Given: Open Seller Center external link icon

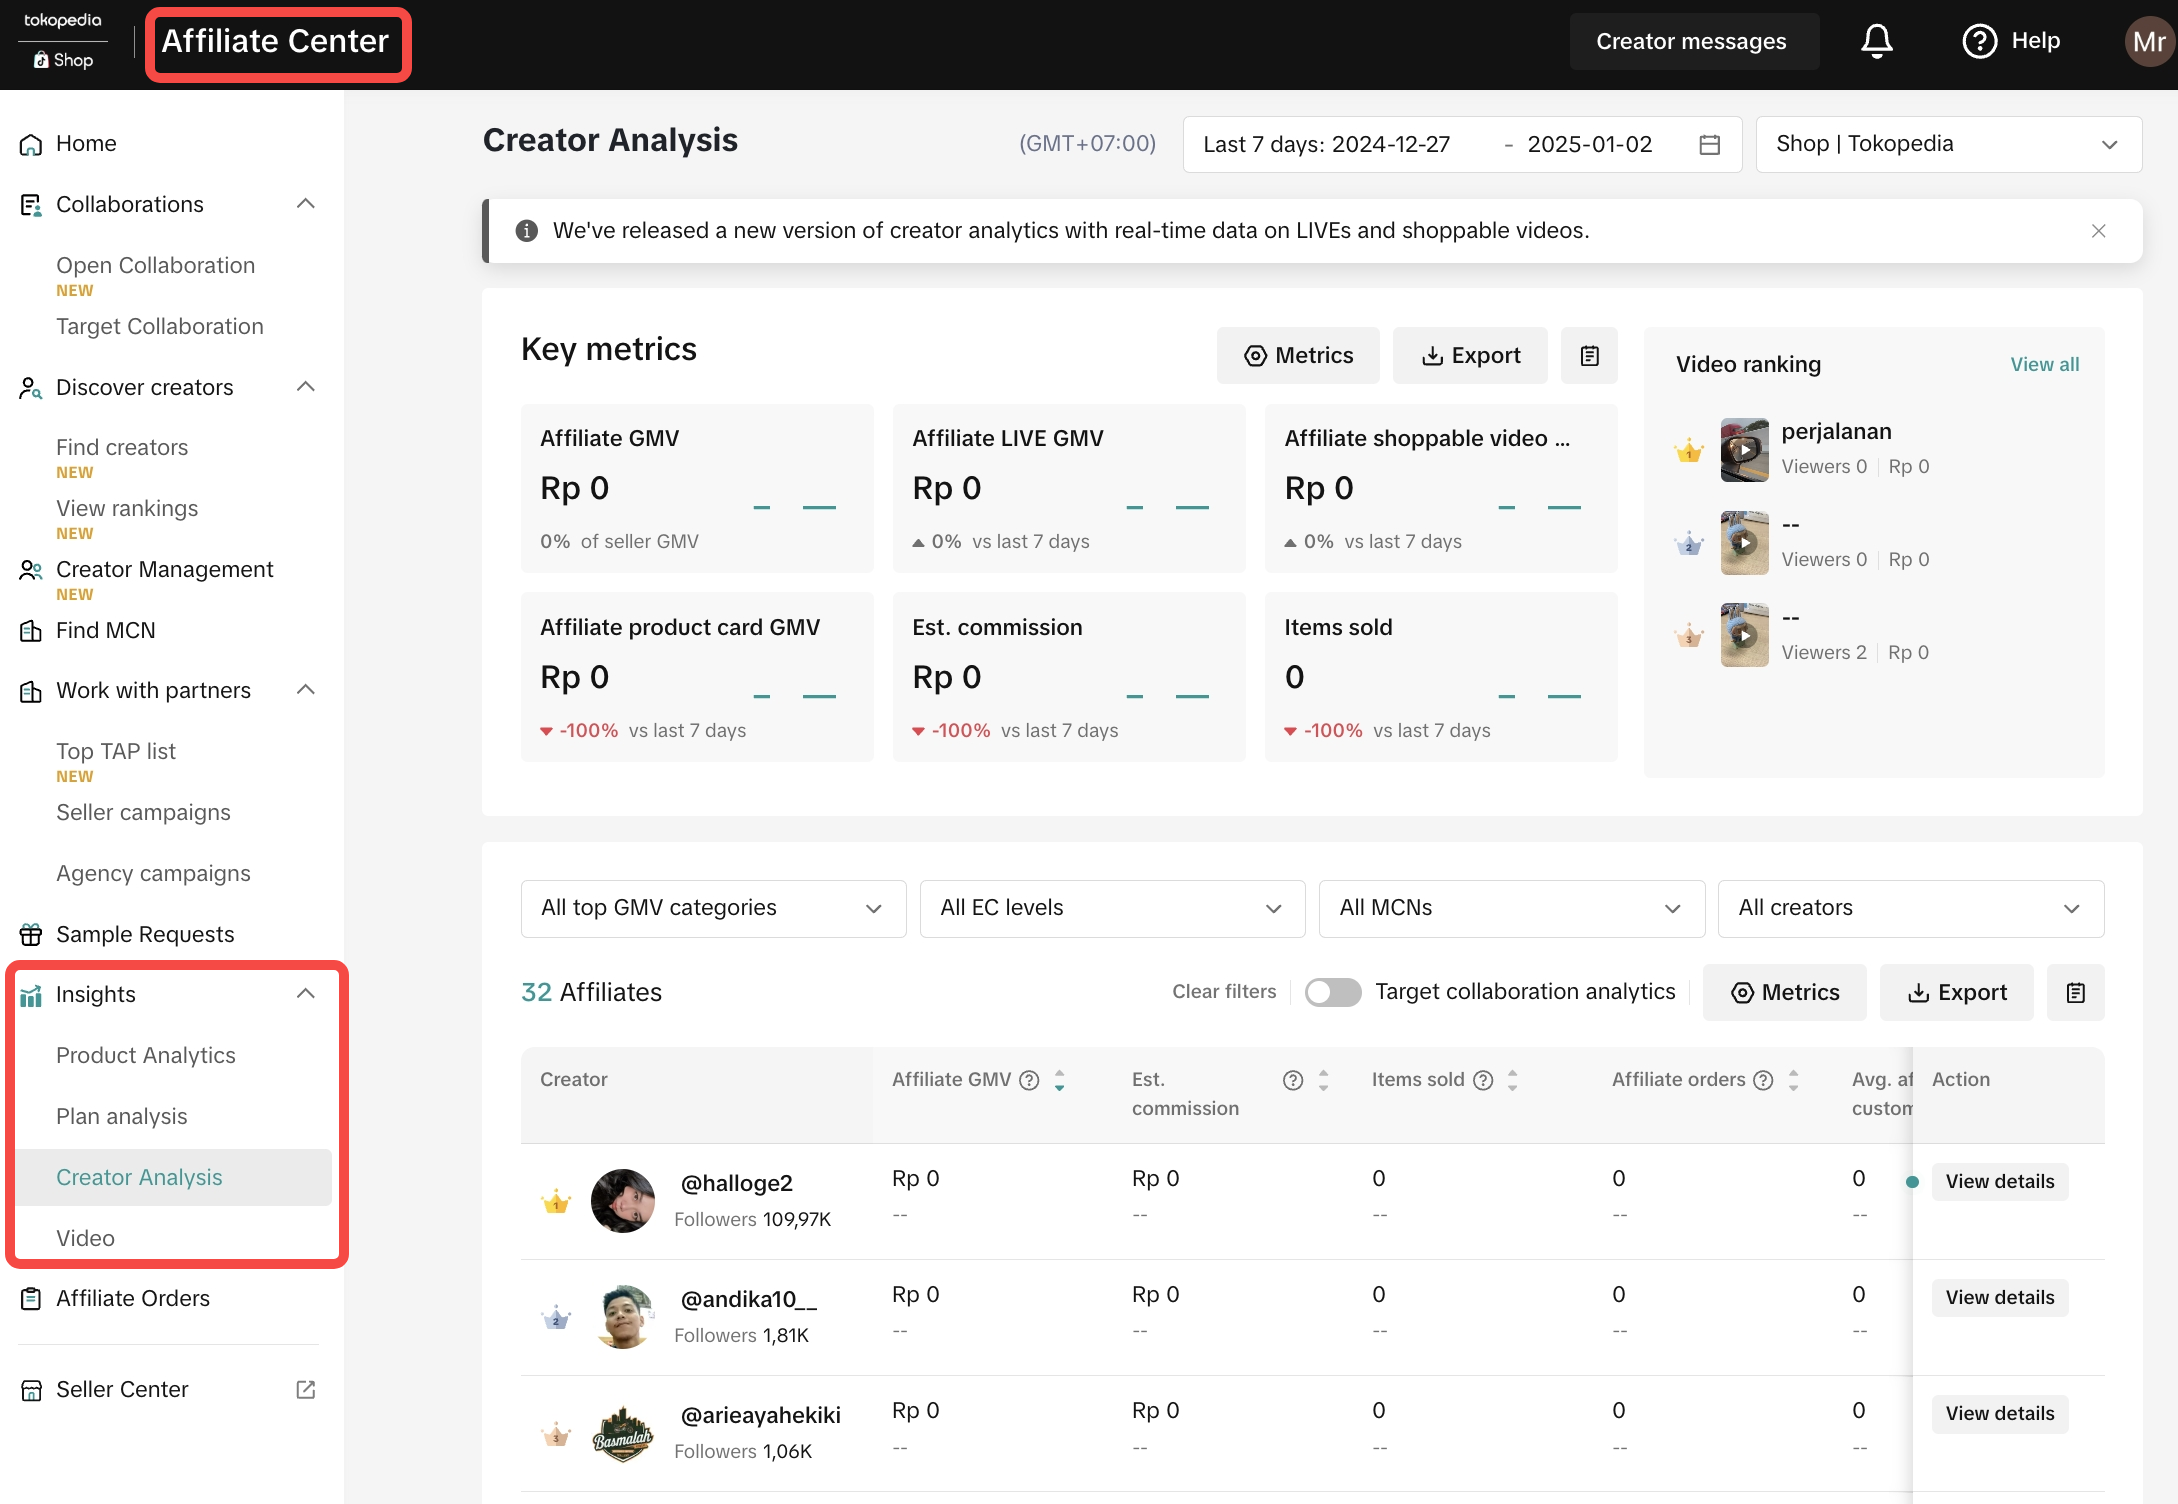Looking at the screenshot, I should 306,1390.
